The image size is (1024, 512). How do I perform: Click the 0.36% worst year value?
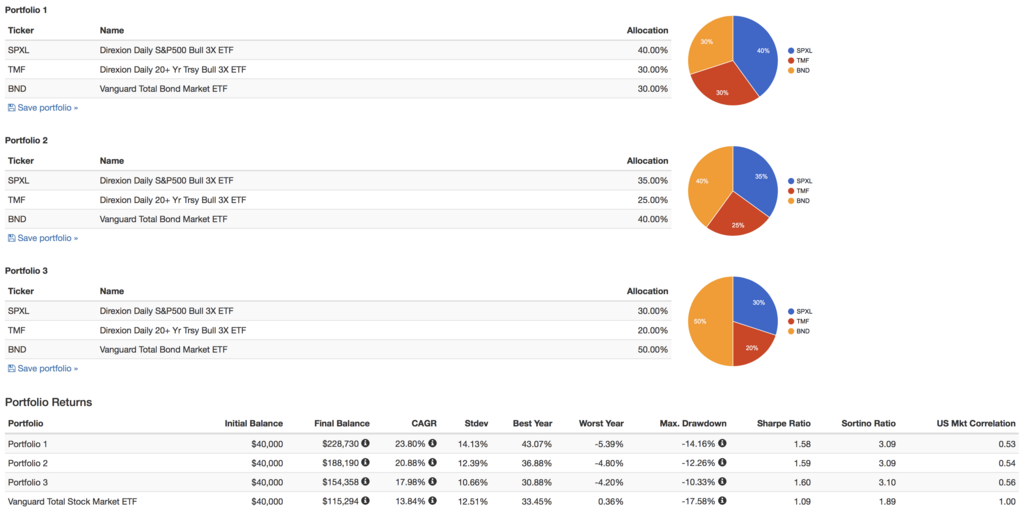pyautogui.click(x=611, y=501)
